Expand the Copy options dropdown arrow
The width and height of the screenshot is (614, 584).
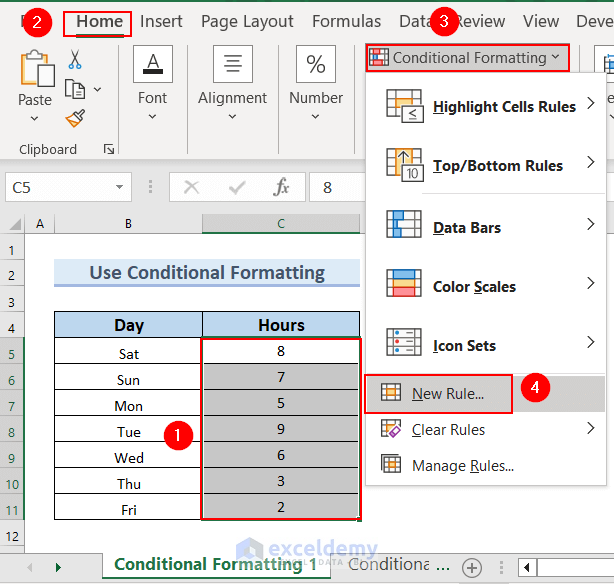click(98, 89)
